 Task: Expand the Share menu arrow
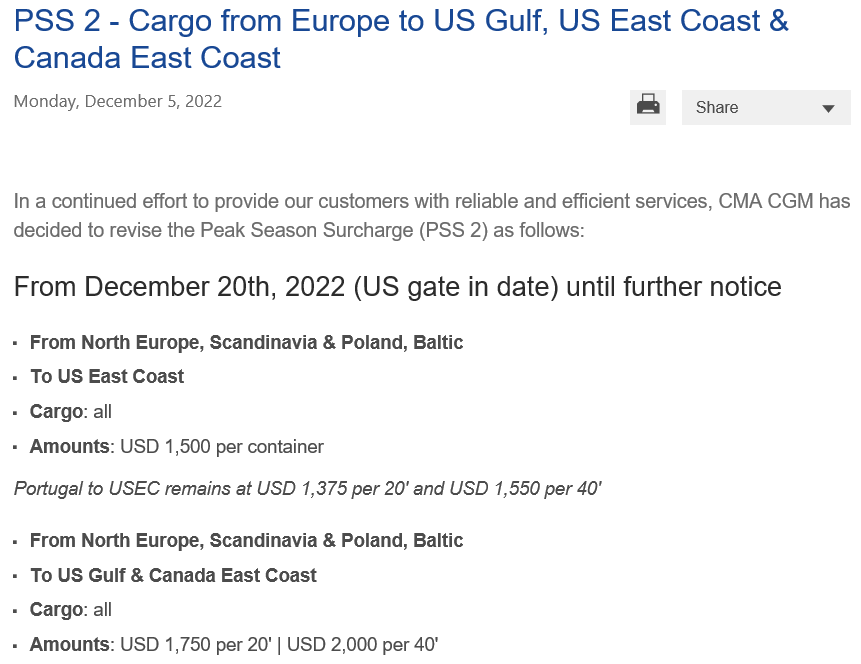[x=828, y=108]
